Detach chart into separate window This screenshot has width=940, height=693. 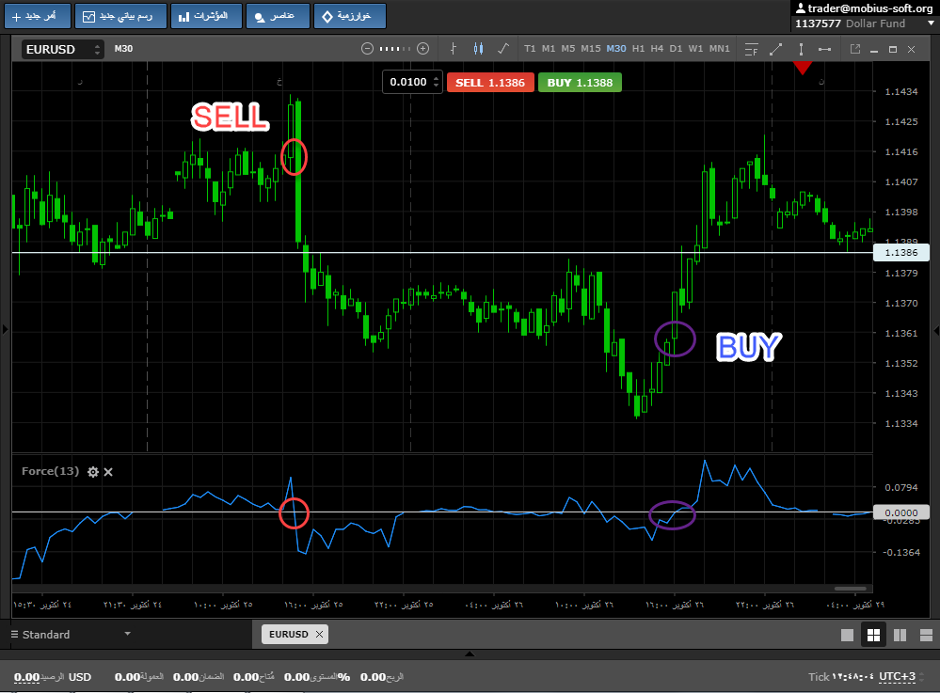tap(855, 49)
